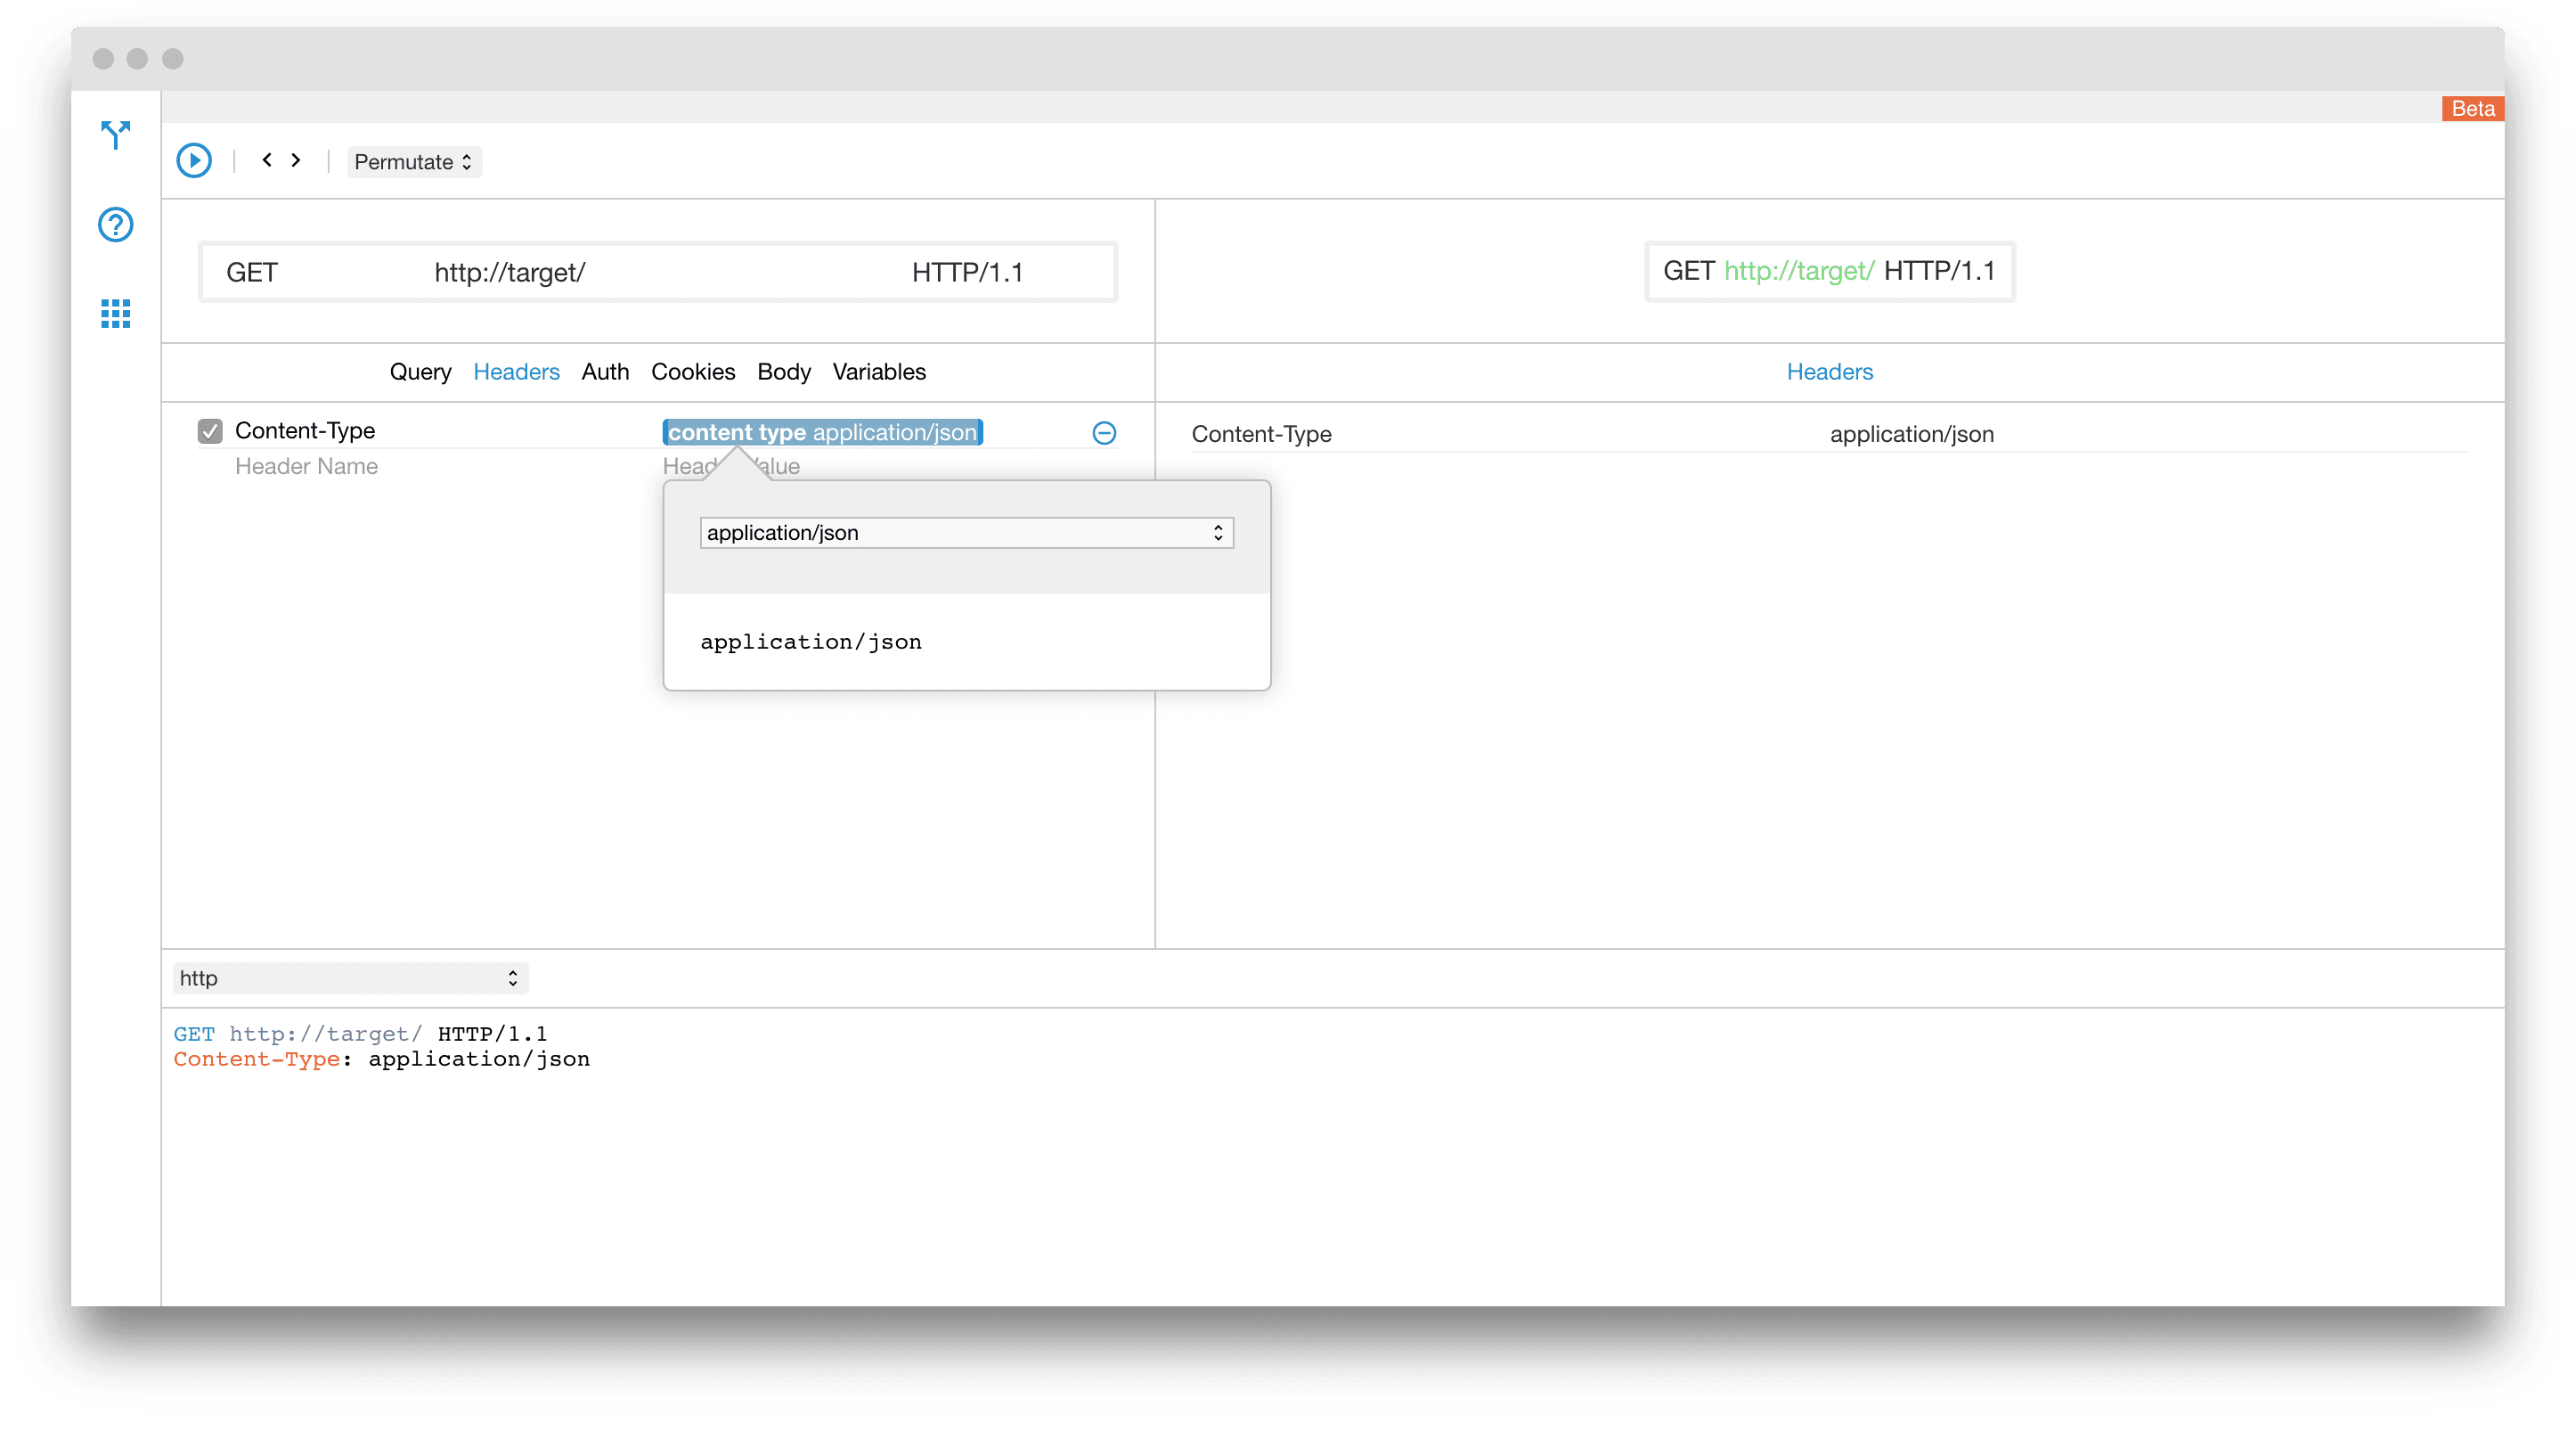Click the GET method field
The width and height of the screenshot is (2576, 1431).
tap(252, 272)
